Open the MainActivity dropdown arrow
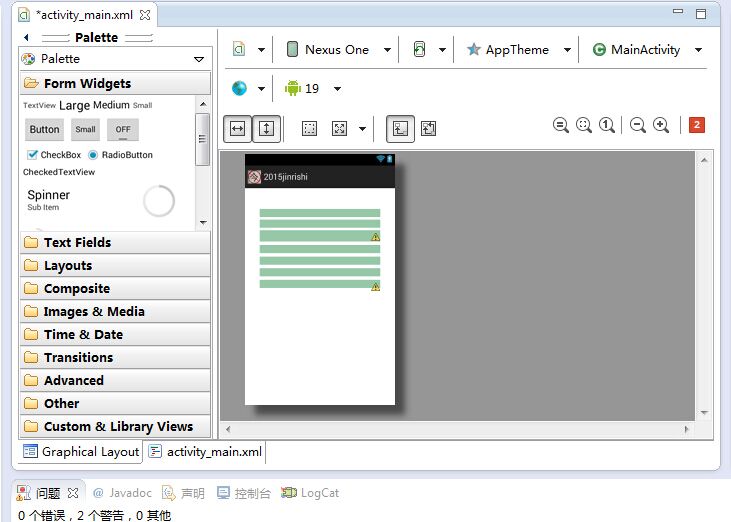This screenshot has height=522, width=731. (698, 49)
